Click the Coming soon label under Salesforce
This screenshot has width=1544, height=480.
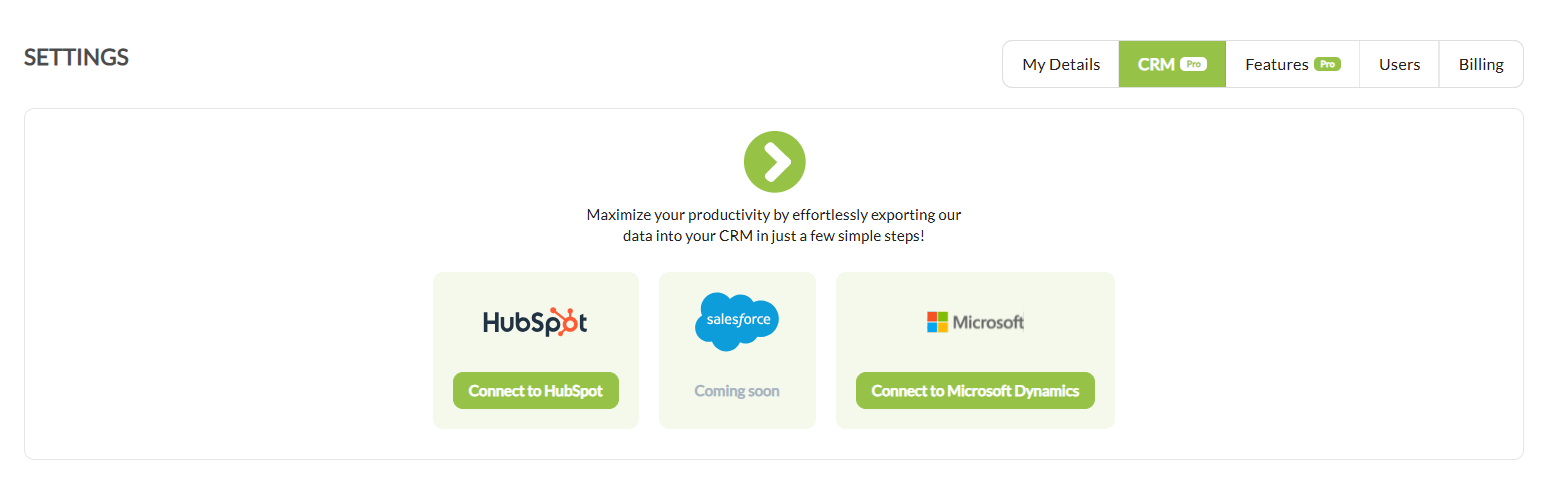coord(737,391)
